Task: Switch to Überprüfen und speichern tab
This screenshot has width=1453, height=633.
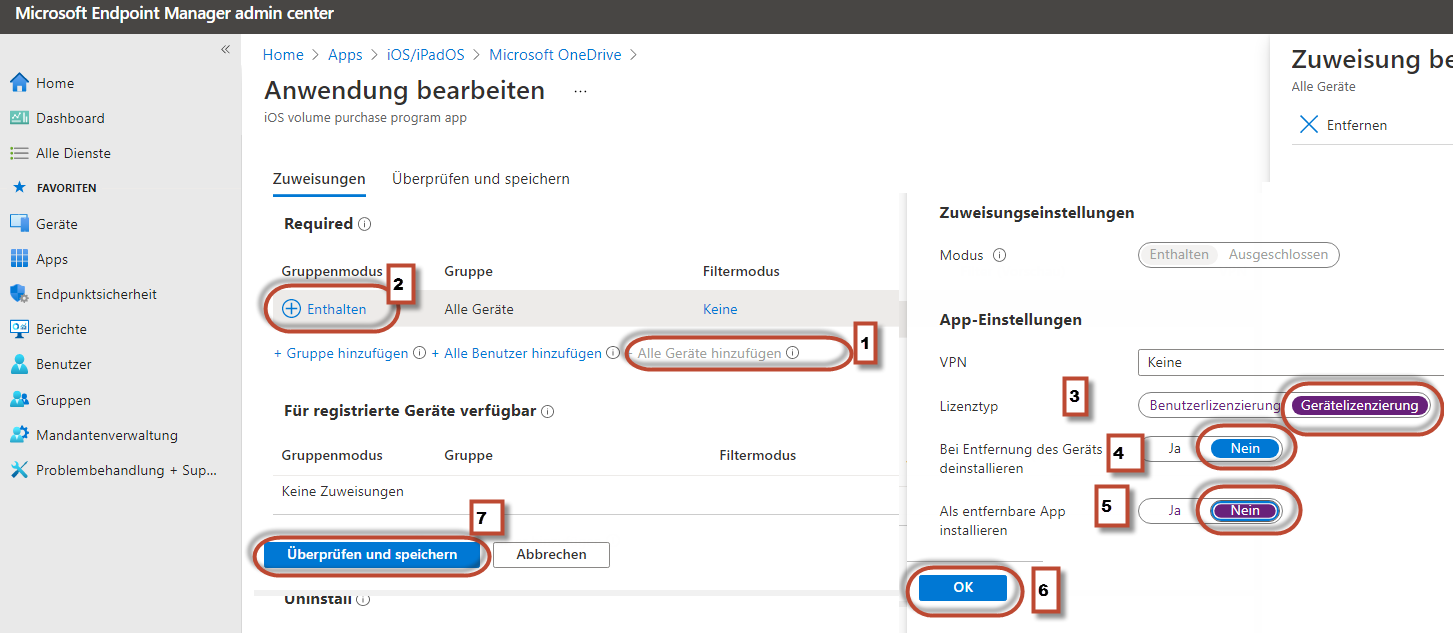Action: (x=481, y=179)
